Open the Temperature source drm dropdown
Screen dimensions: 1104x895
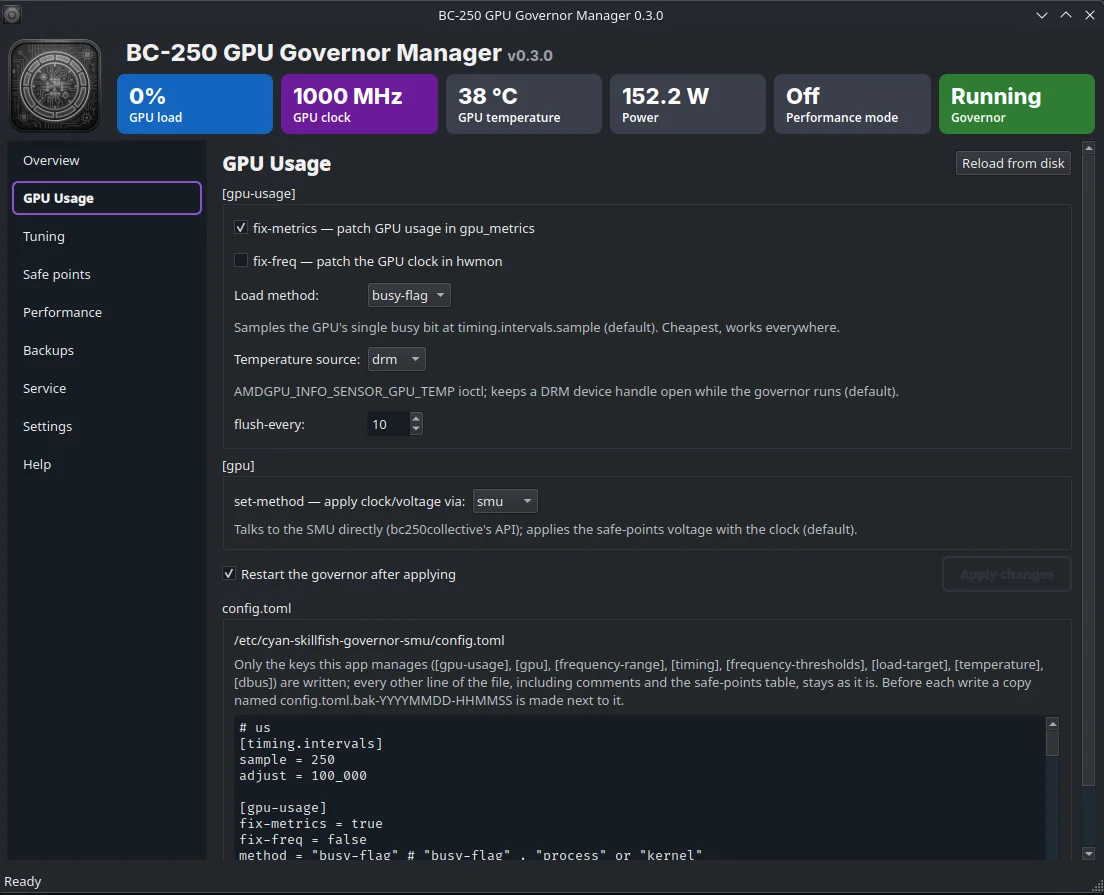pyautogui.click(x=396, y=359)
